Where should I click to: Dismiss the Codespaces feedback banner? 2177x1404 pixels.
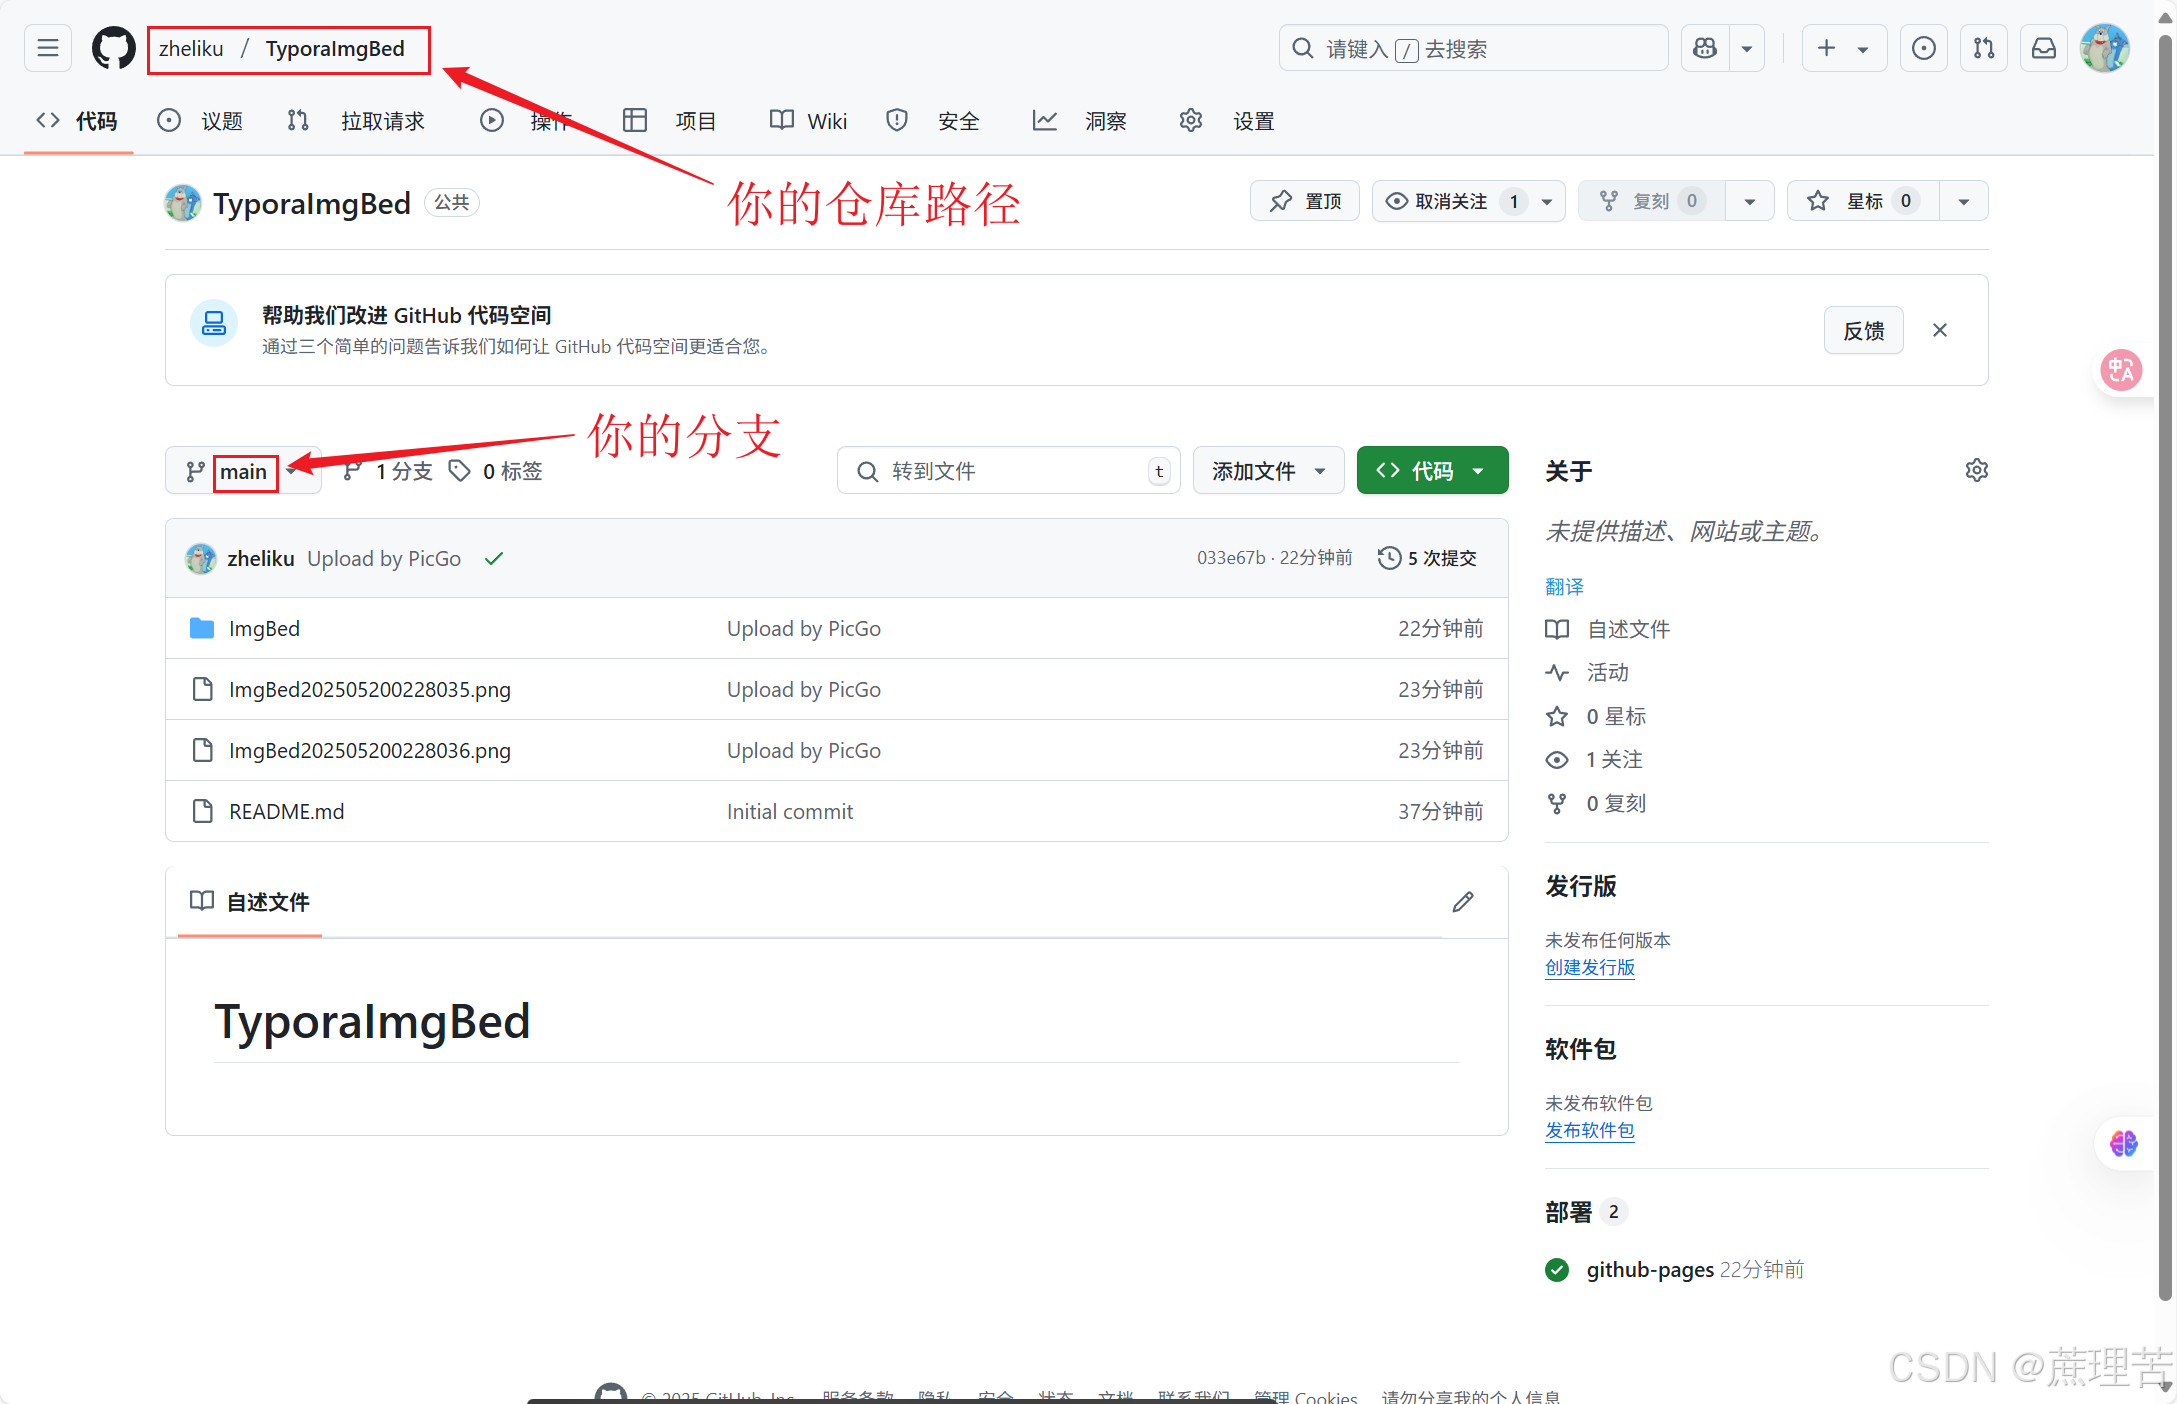coord(1940,330)
